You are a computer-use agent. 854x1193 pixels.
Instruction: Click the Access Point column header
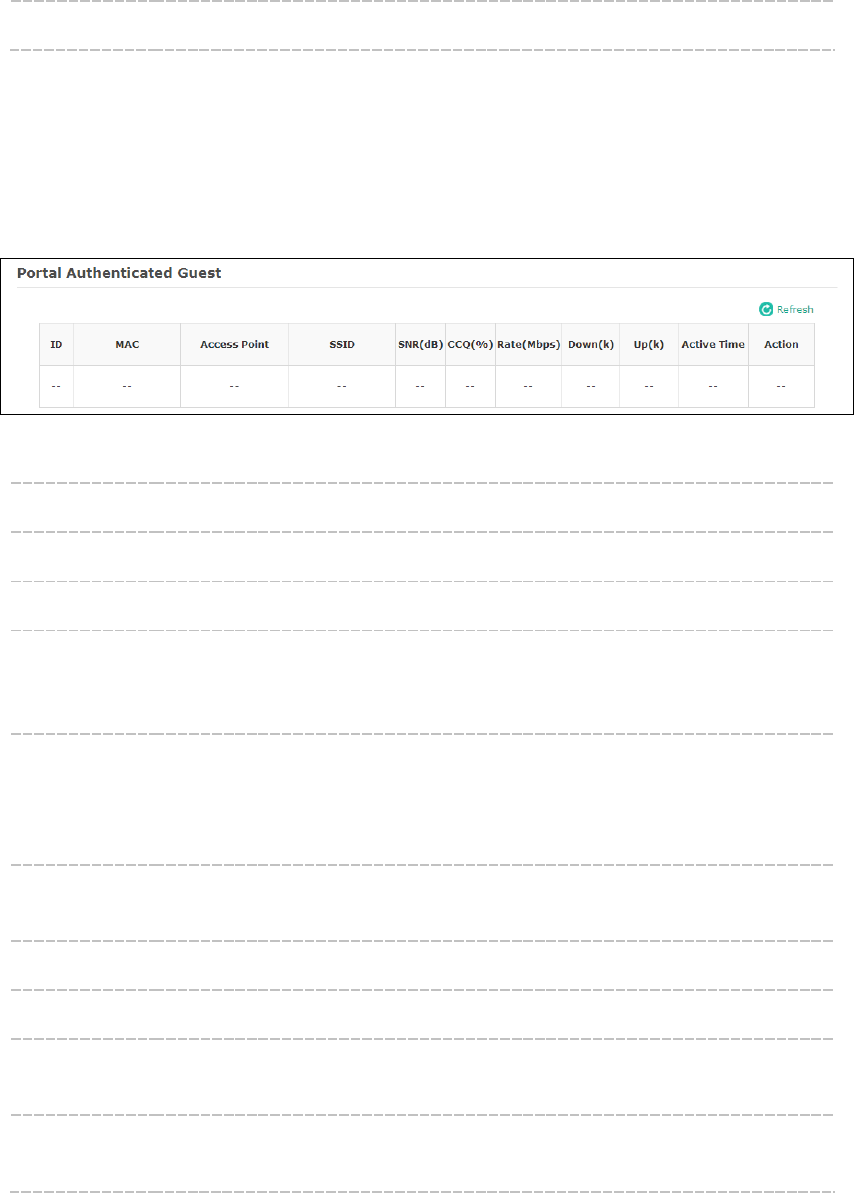click(x=234, y=345)
